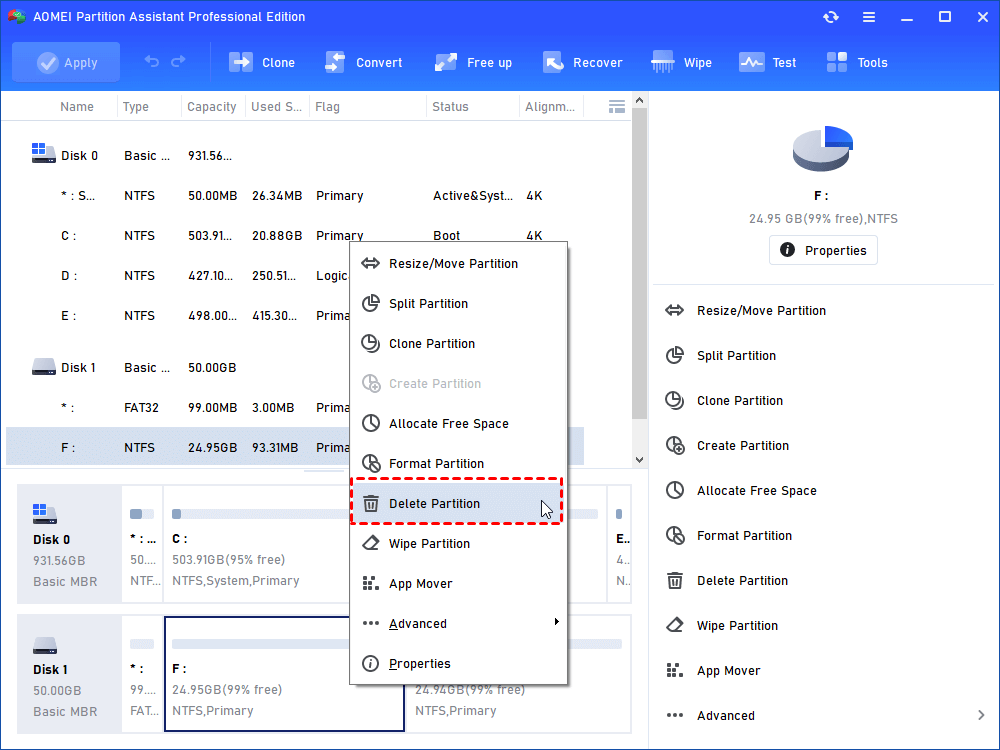Select the Disk 1 row in the list
Image resolution: width=1000 pixels, height=750 pixels.
point(295,367)
